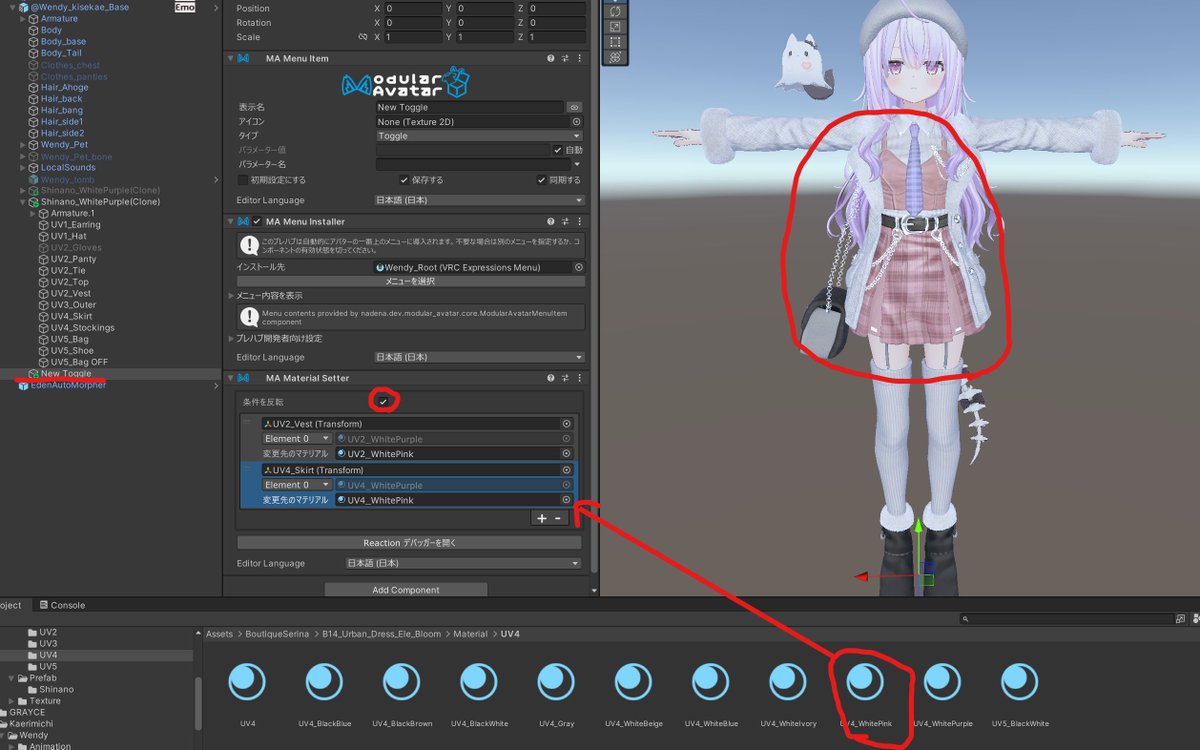This screenshot has width=1200, height=750.
Task: Click the link icon beside the display name field
Action: click(x=575, y=107)
